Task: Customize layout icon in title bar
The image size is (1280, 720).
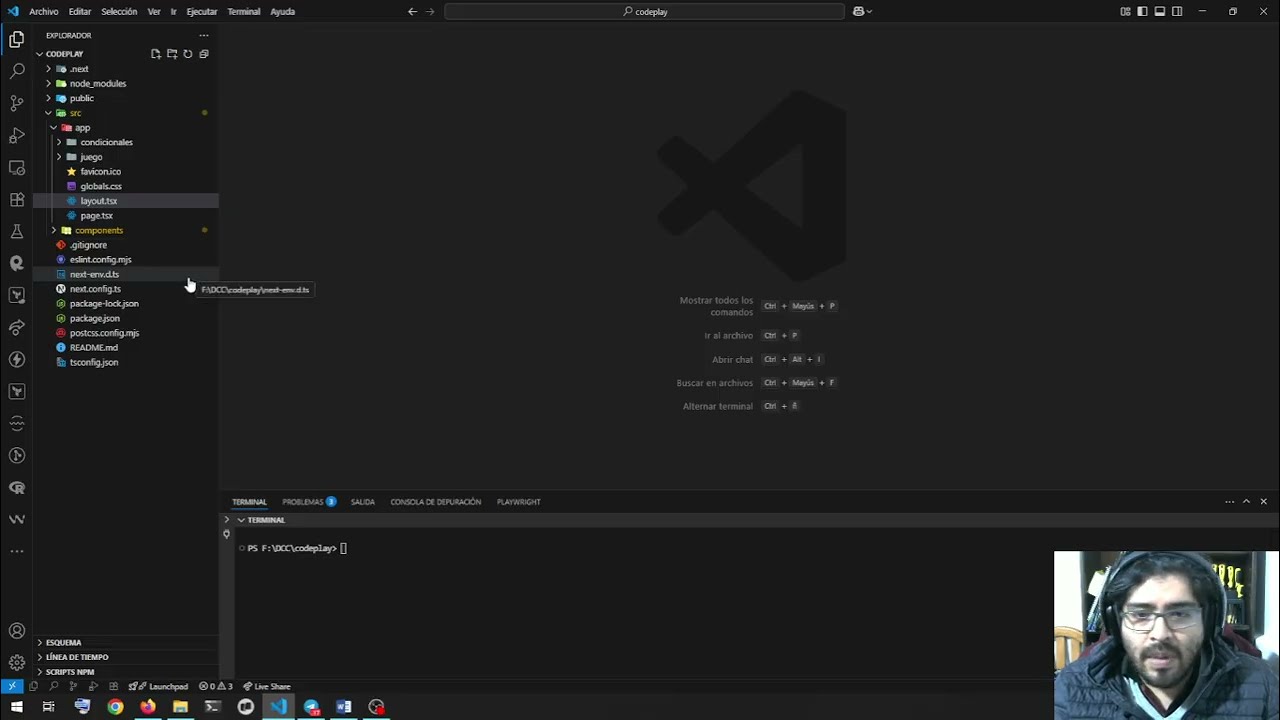Action: pos(1125,12)
